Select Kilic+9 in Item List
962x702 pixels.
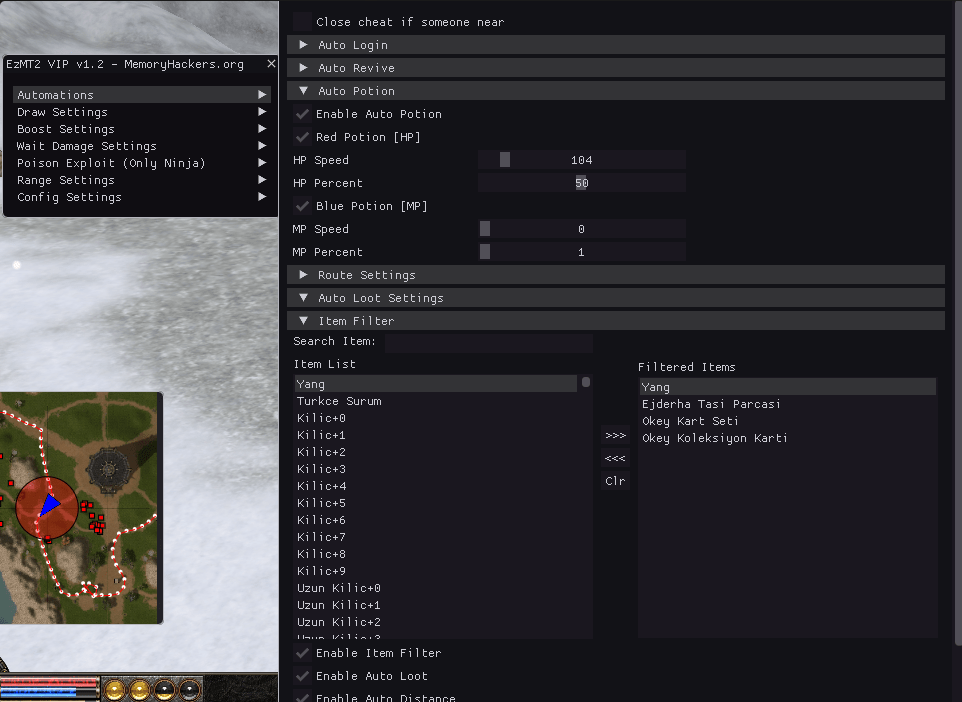436,571
